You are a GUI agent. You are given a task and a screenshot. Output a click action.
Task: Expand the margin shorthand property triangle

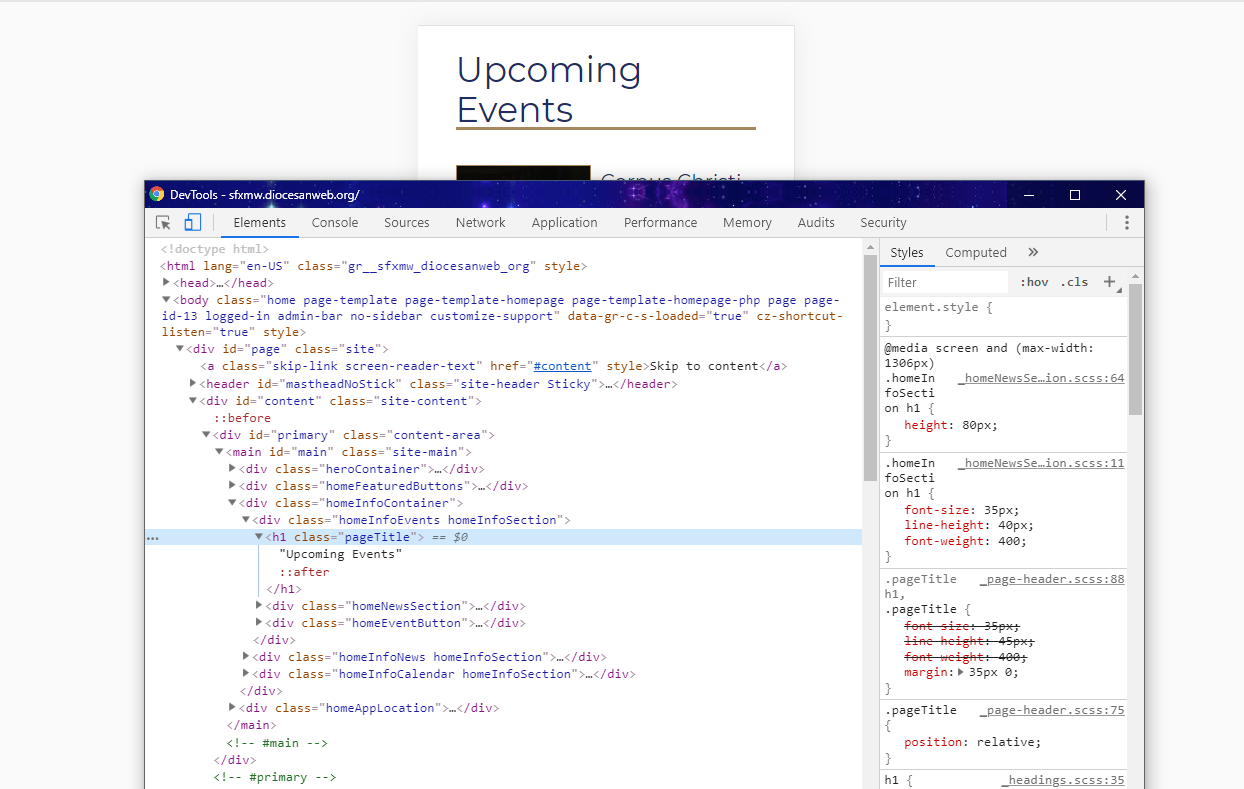click(962, 673)
